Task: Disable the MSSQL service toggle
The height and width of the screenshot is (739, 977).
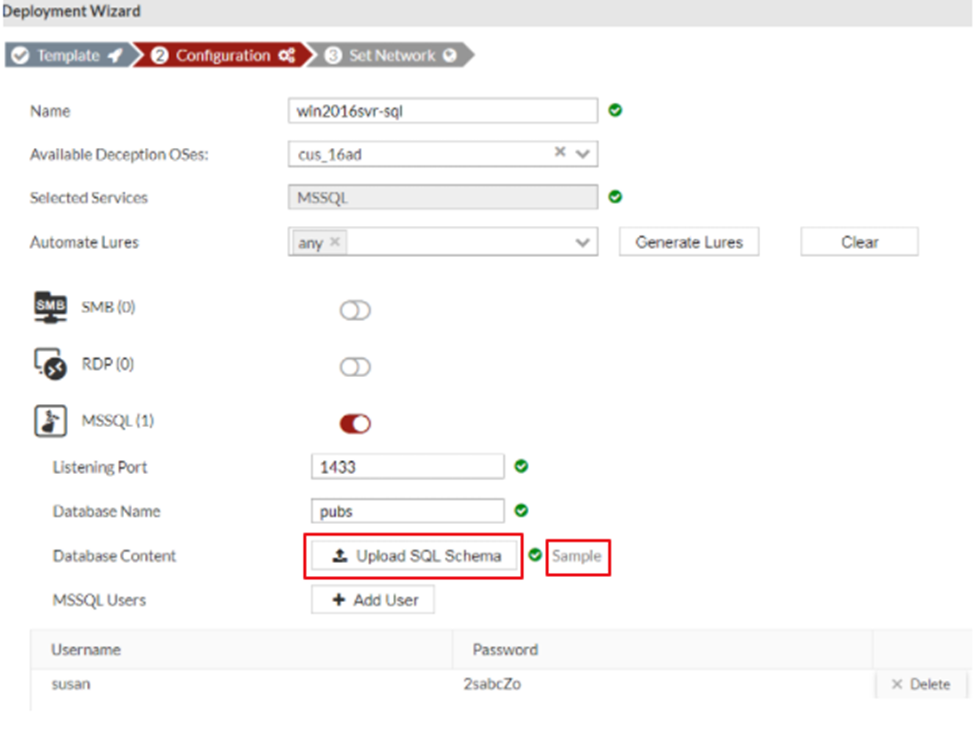Action: [355, 424]
